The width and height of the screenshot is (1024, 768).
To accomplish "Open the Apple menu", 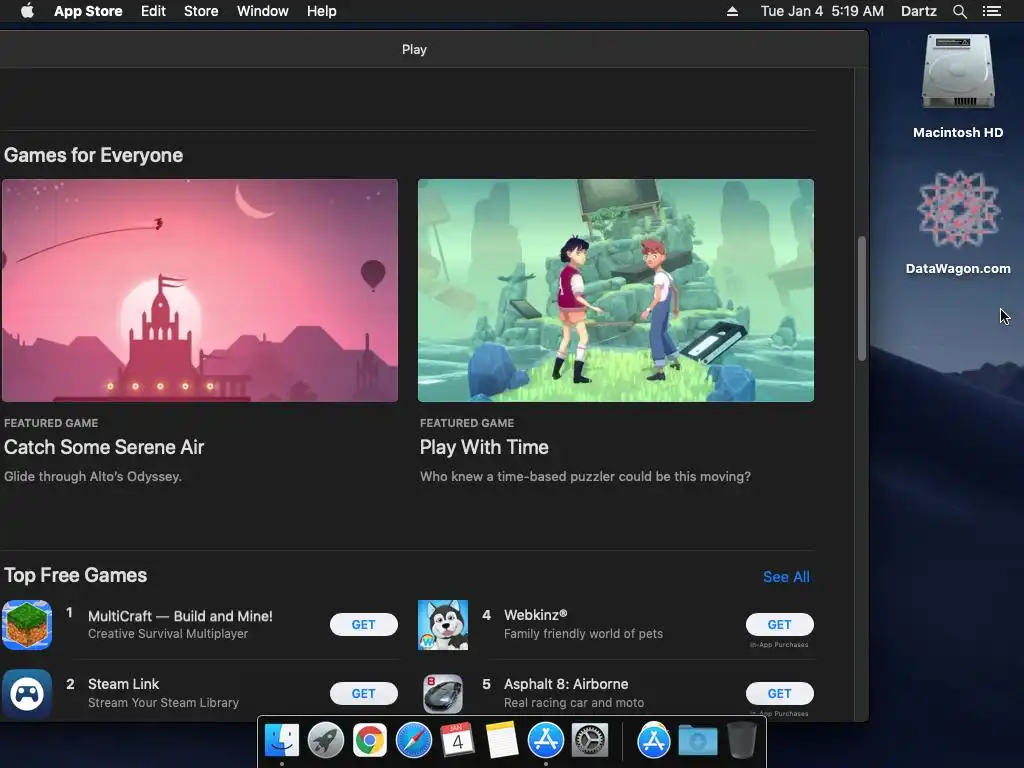I will point(27,11).
